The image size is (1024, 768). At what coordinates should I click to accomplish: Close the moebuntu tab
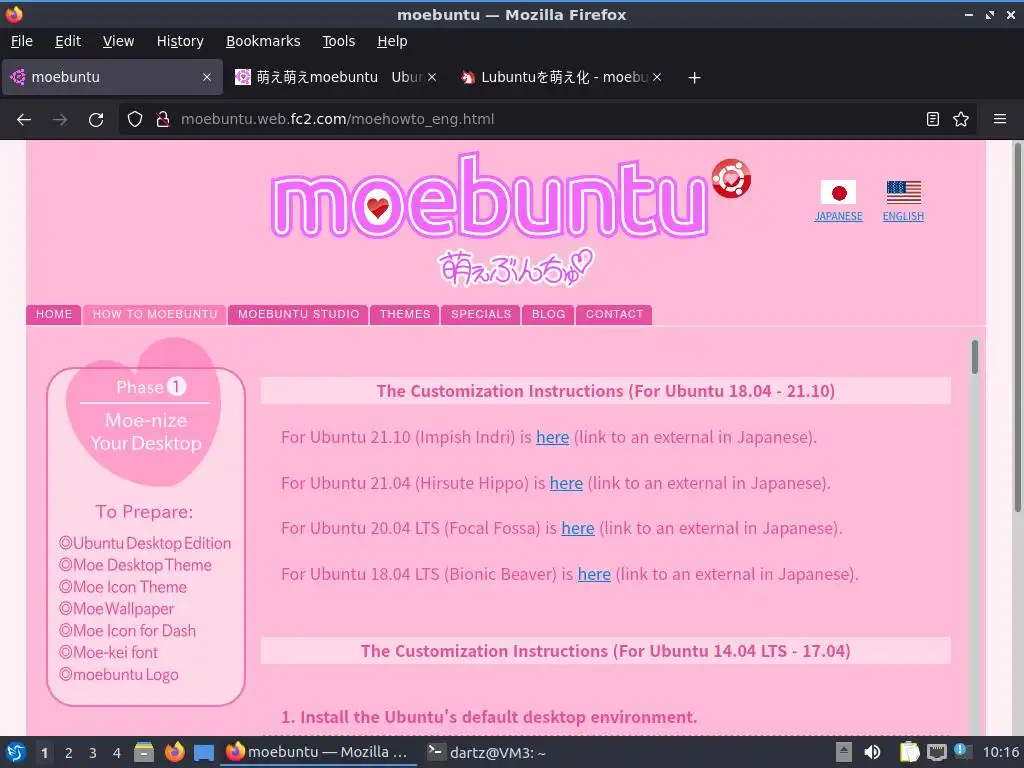pos(206,77)
